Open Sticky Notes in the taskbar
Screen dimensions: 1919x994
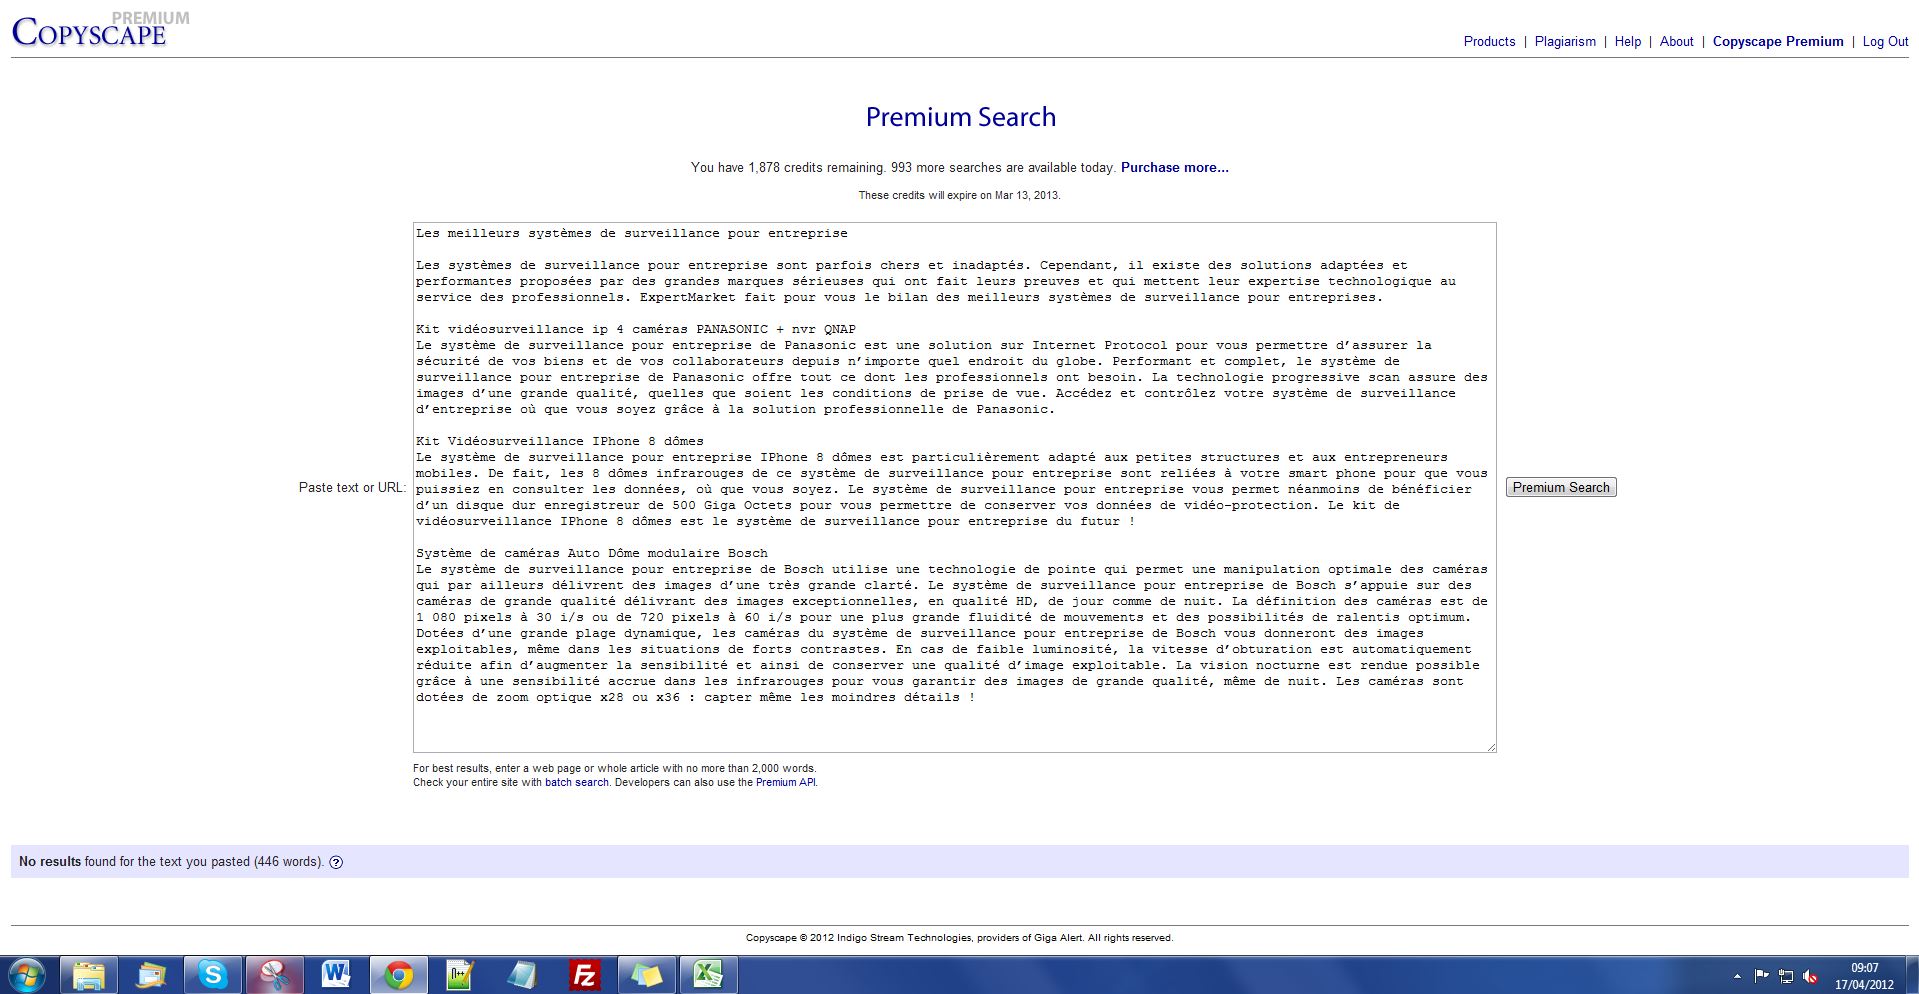click(646, 974)
